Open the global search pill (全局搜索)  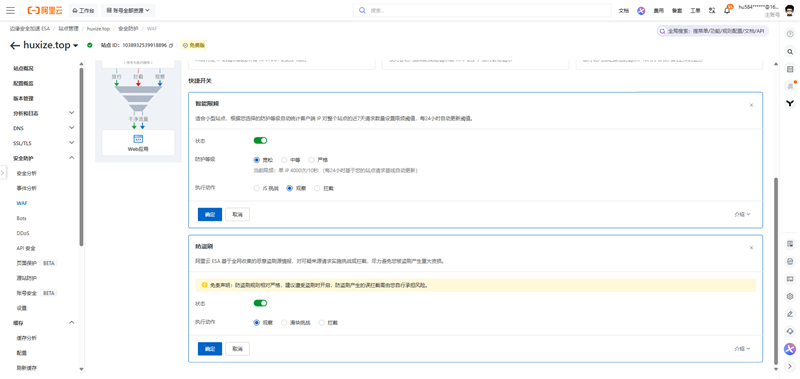(x=713, y=31)
